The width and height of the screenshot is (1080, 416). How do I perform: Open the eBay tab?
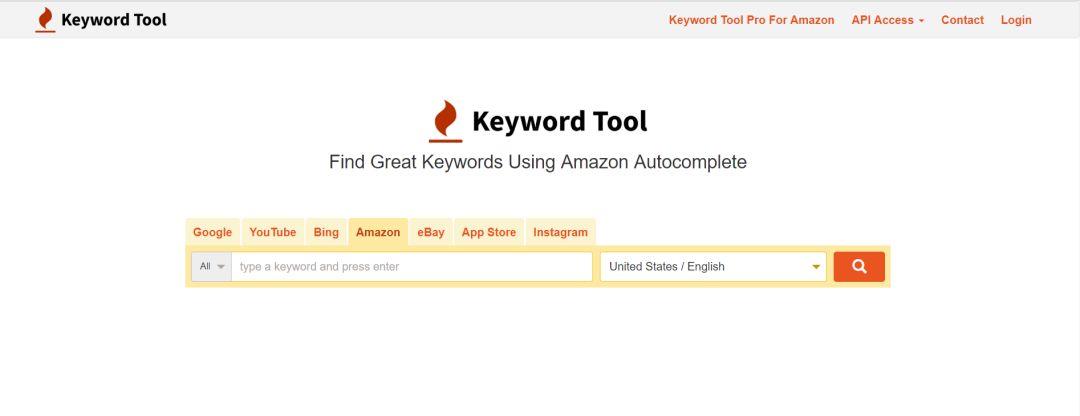[430, 232]
